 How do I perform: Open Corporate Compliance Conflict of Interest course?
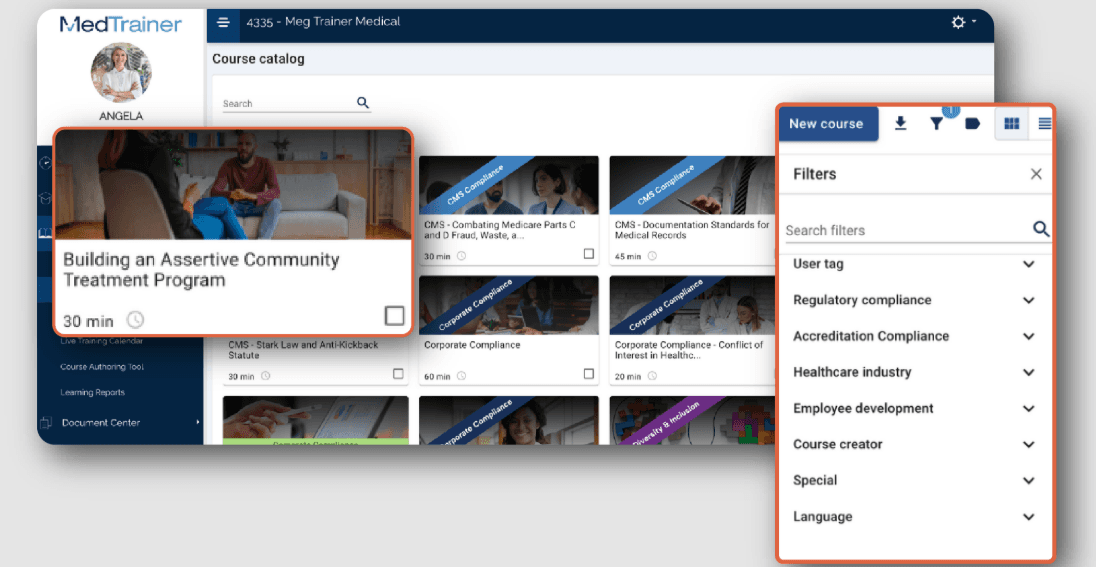pyautogui.click(x=689, y=350)
